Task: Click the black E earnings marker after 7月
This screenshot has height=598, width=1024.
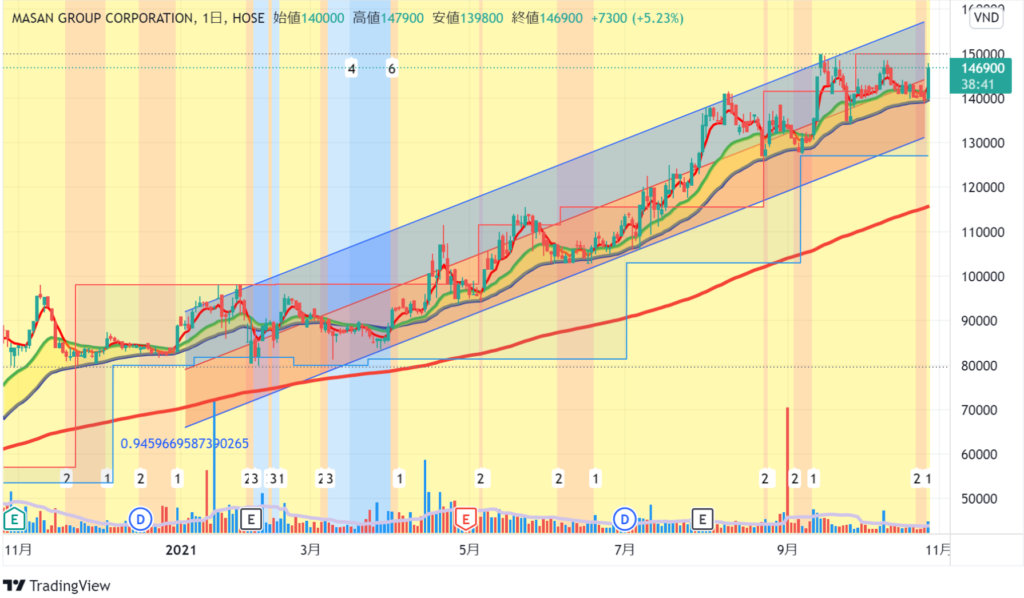Action: (x=702, y=520)
